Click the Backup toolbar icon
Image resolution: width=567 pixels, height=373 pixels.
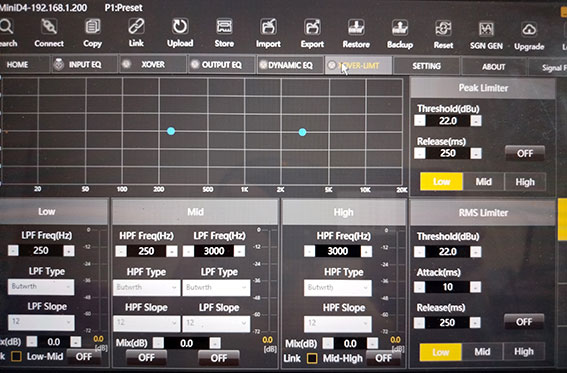[400, 28]
